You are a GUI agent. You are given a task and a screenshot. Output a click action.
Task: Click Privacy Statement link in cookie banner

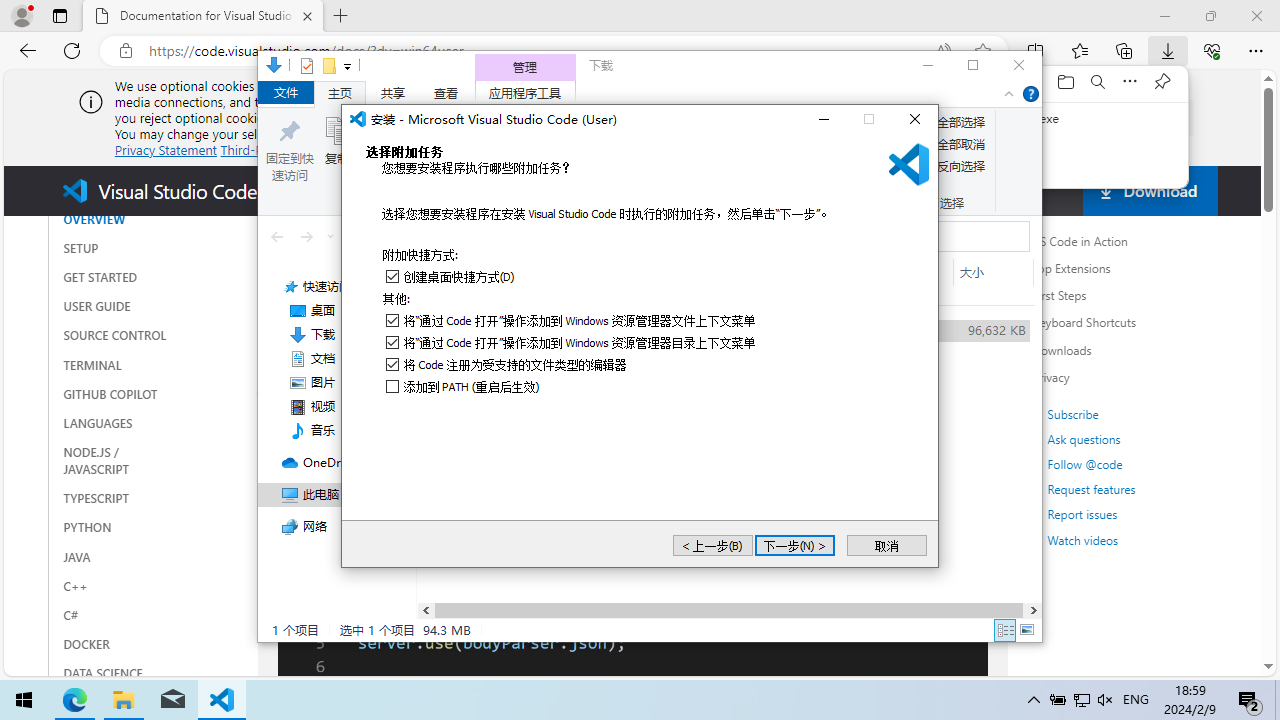coord(166,150)
